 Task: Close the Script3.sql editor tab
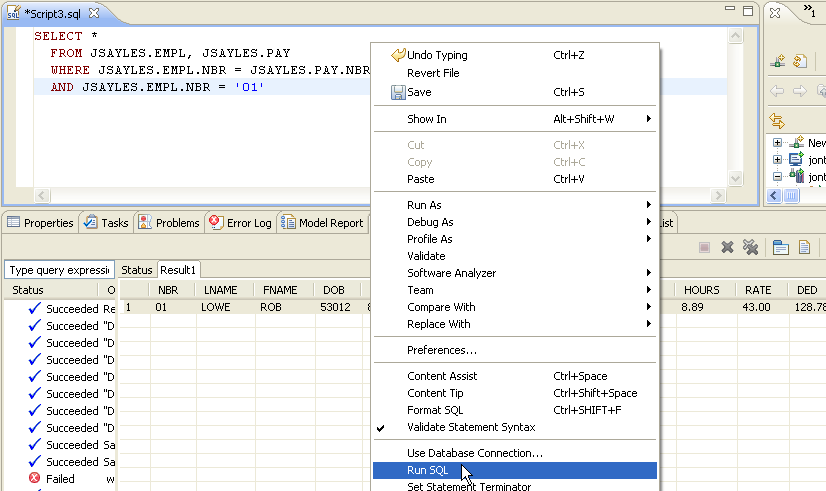94,13
